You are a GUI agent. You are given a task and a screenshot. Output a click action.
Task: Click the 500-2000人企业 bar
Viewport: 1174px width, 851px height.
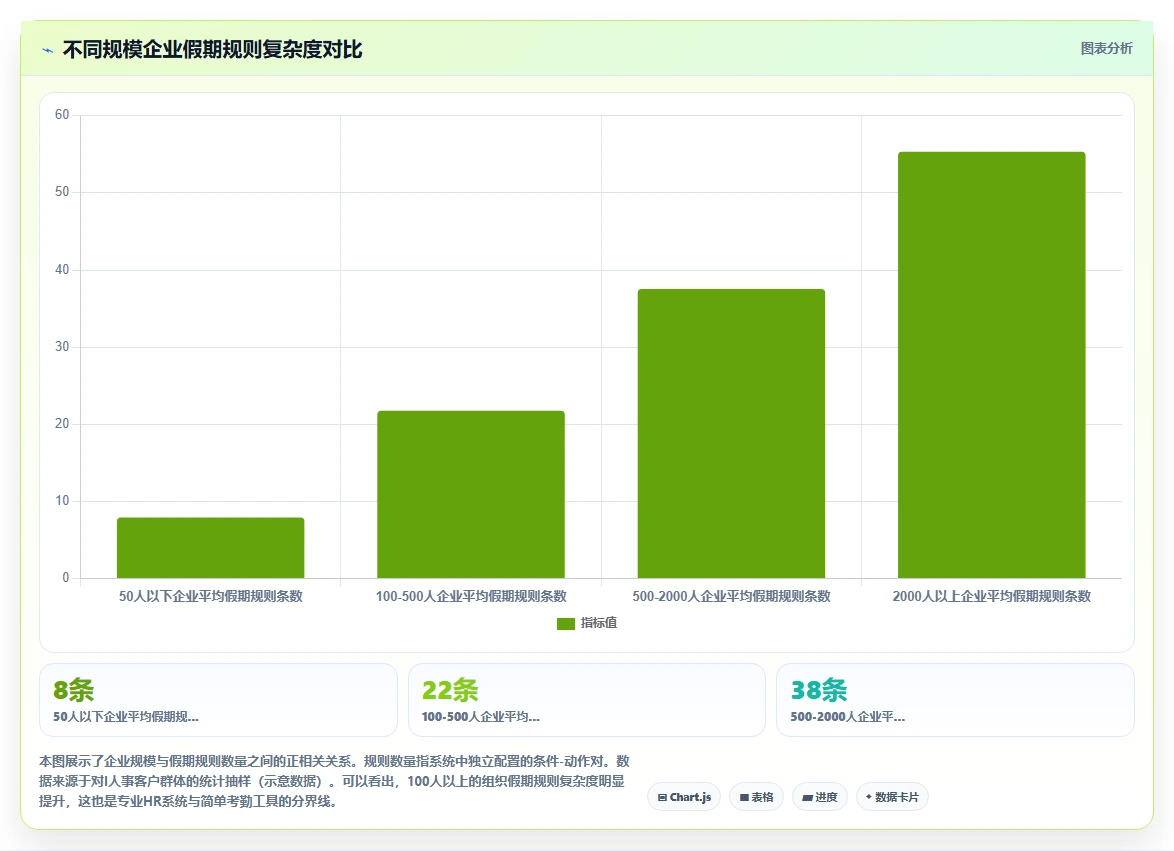(x=732, y=433)
